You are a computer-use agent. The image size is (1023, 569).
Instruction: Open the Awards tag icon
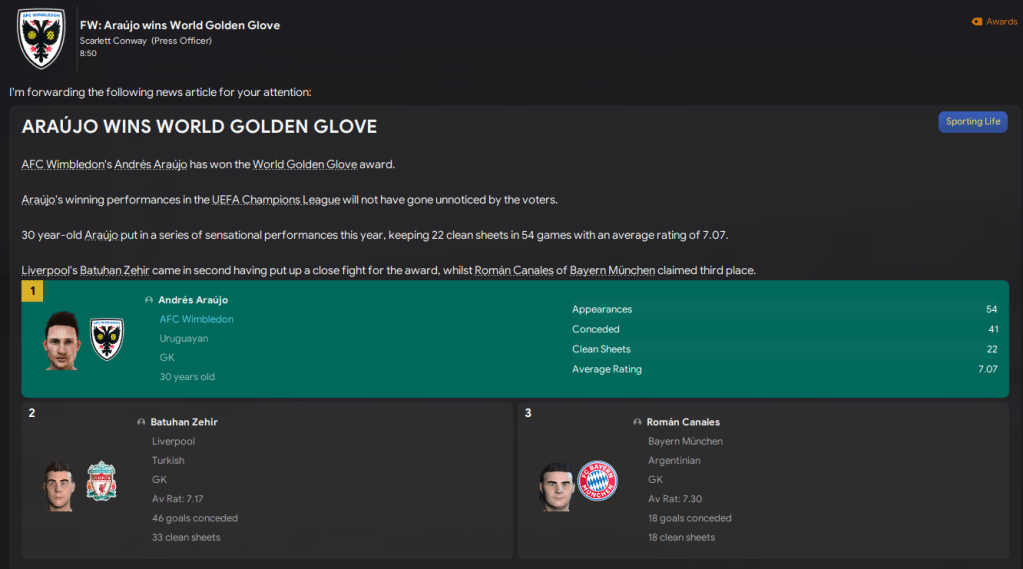click(x=977, y=21)
